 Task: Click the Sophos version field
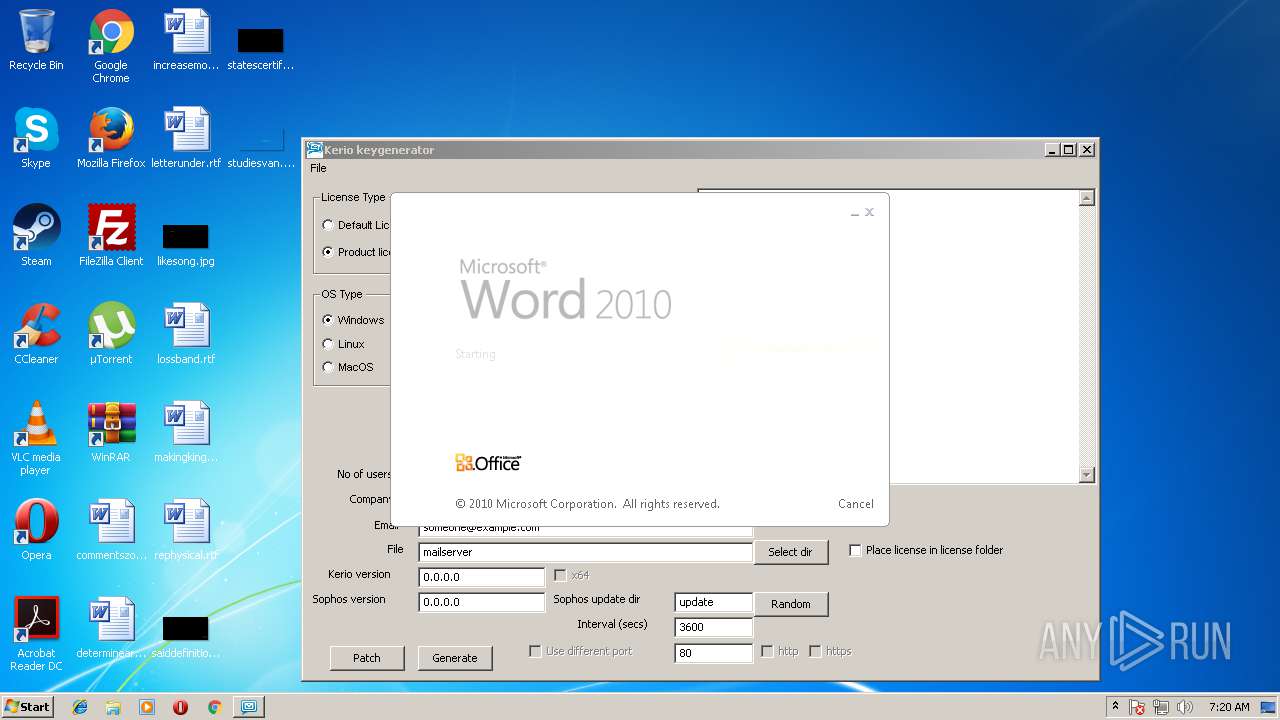(x=481, y=602)
